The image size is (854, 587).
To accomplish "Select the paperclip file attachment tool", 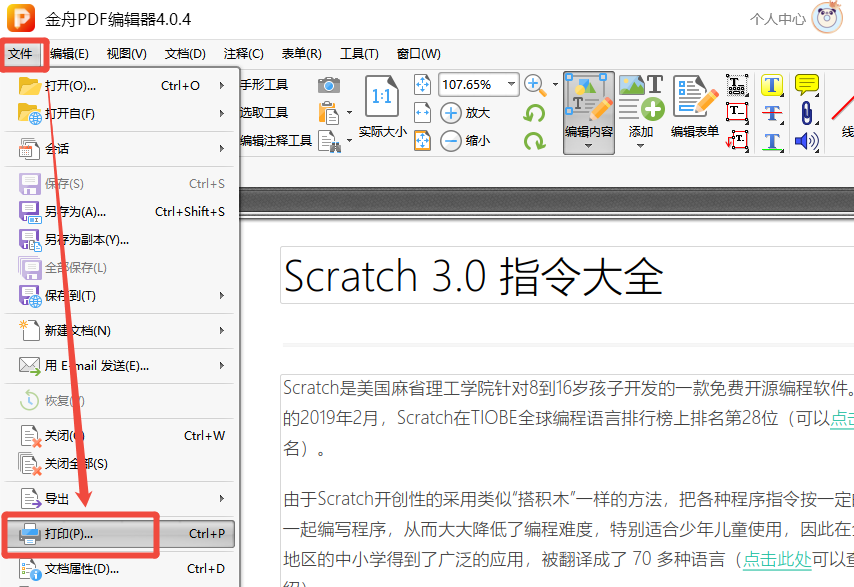I will tap(807, 113).
